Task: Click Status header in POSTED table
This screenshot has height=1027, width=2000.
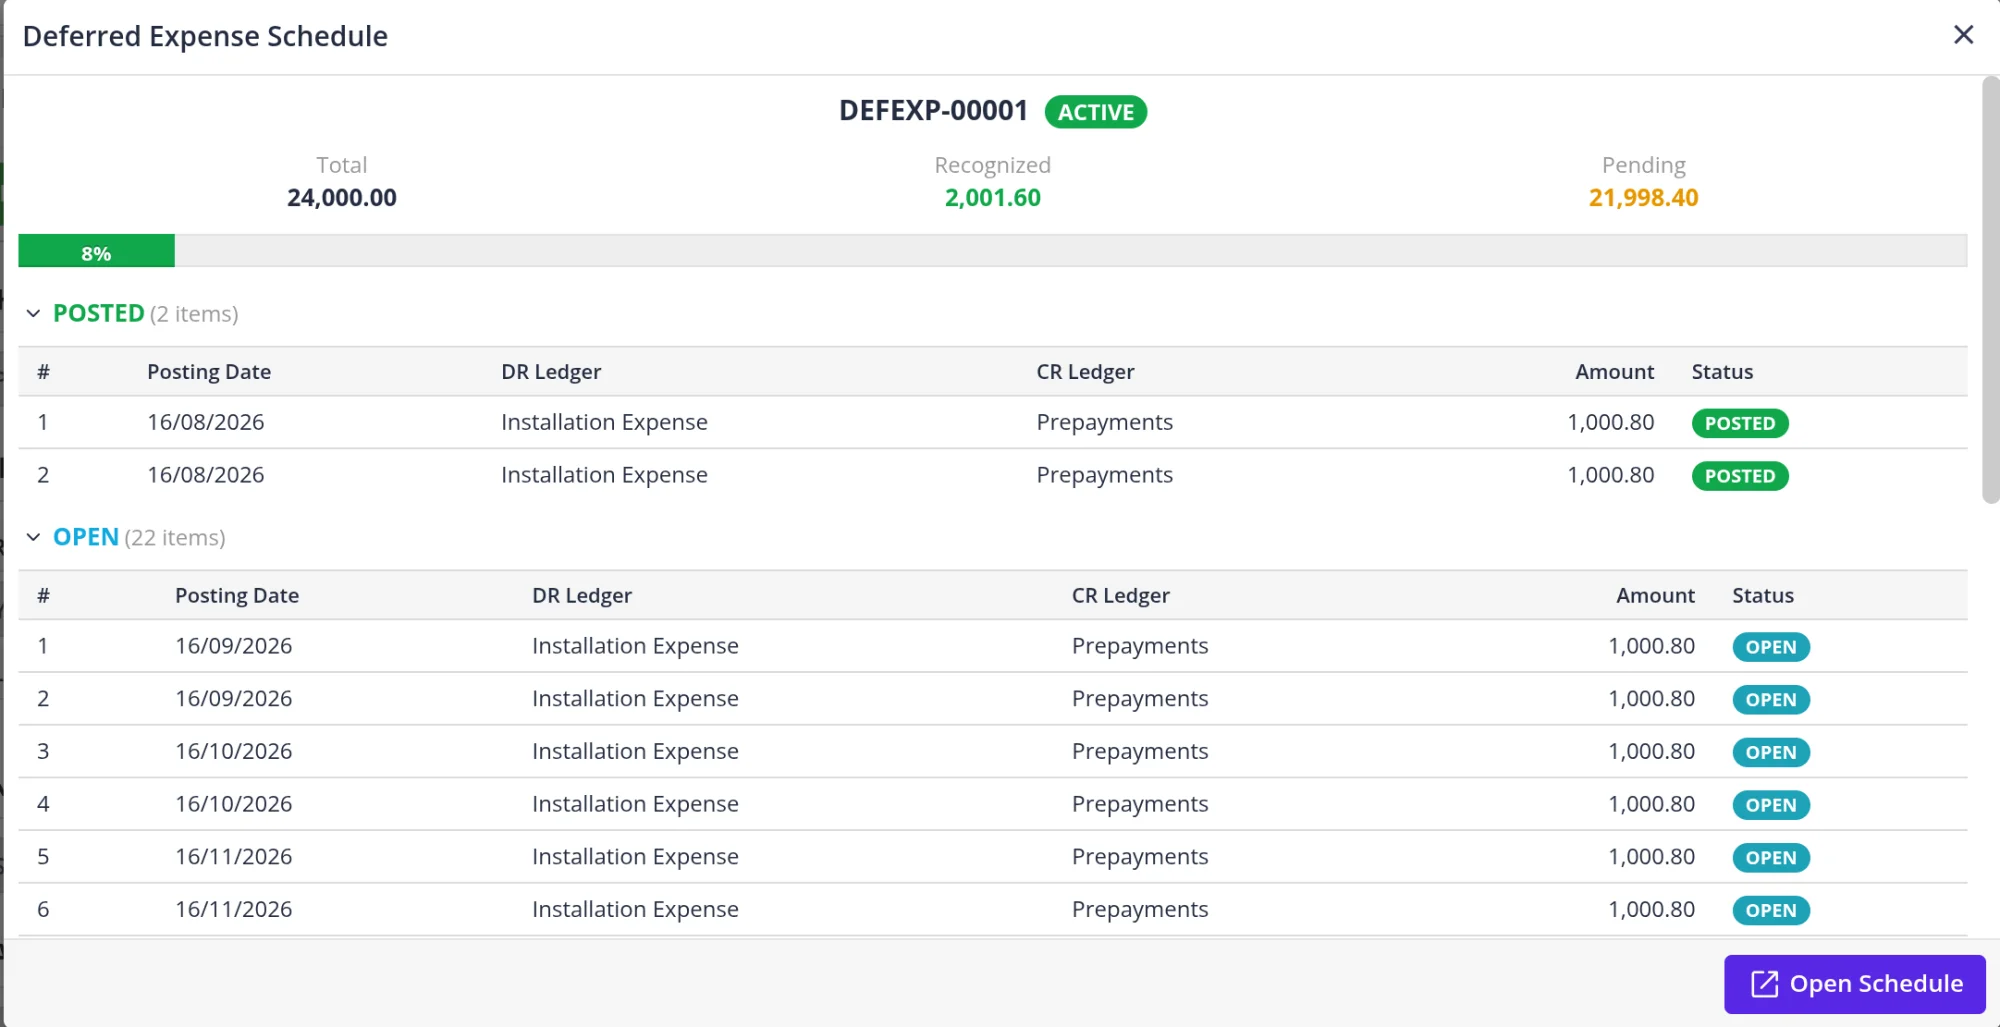Action: [x=1722, y=372]
